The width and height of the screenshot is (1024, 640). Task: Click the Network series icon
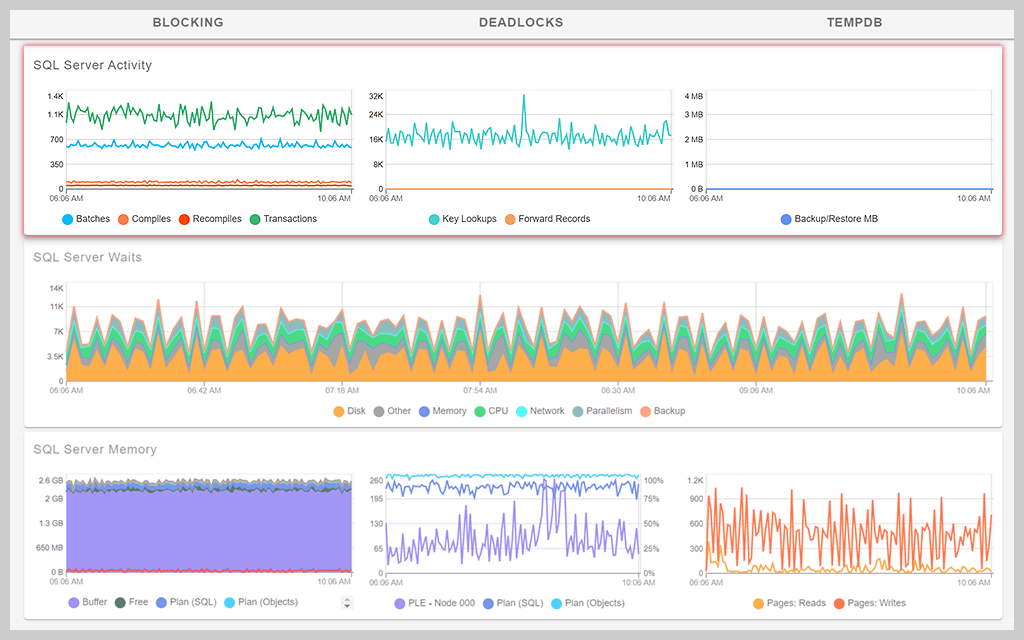click(x=521, y=411)
